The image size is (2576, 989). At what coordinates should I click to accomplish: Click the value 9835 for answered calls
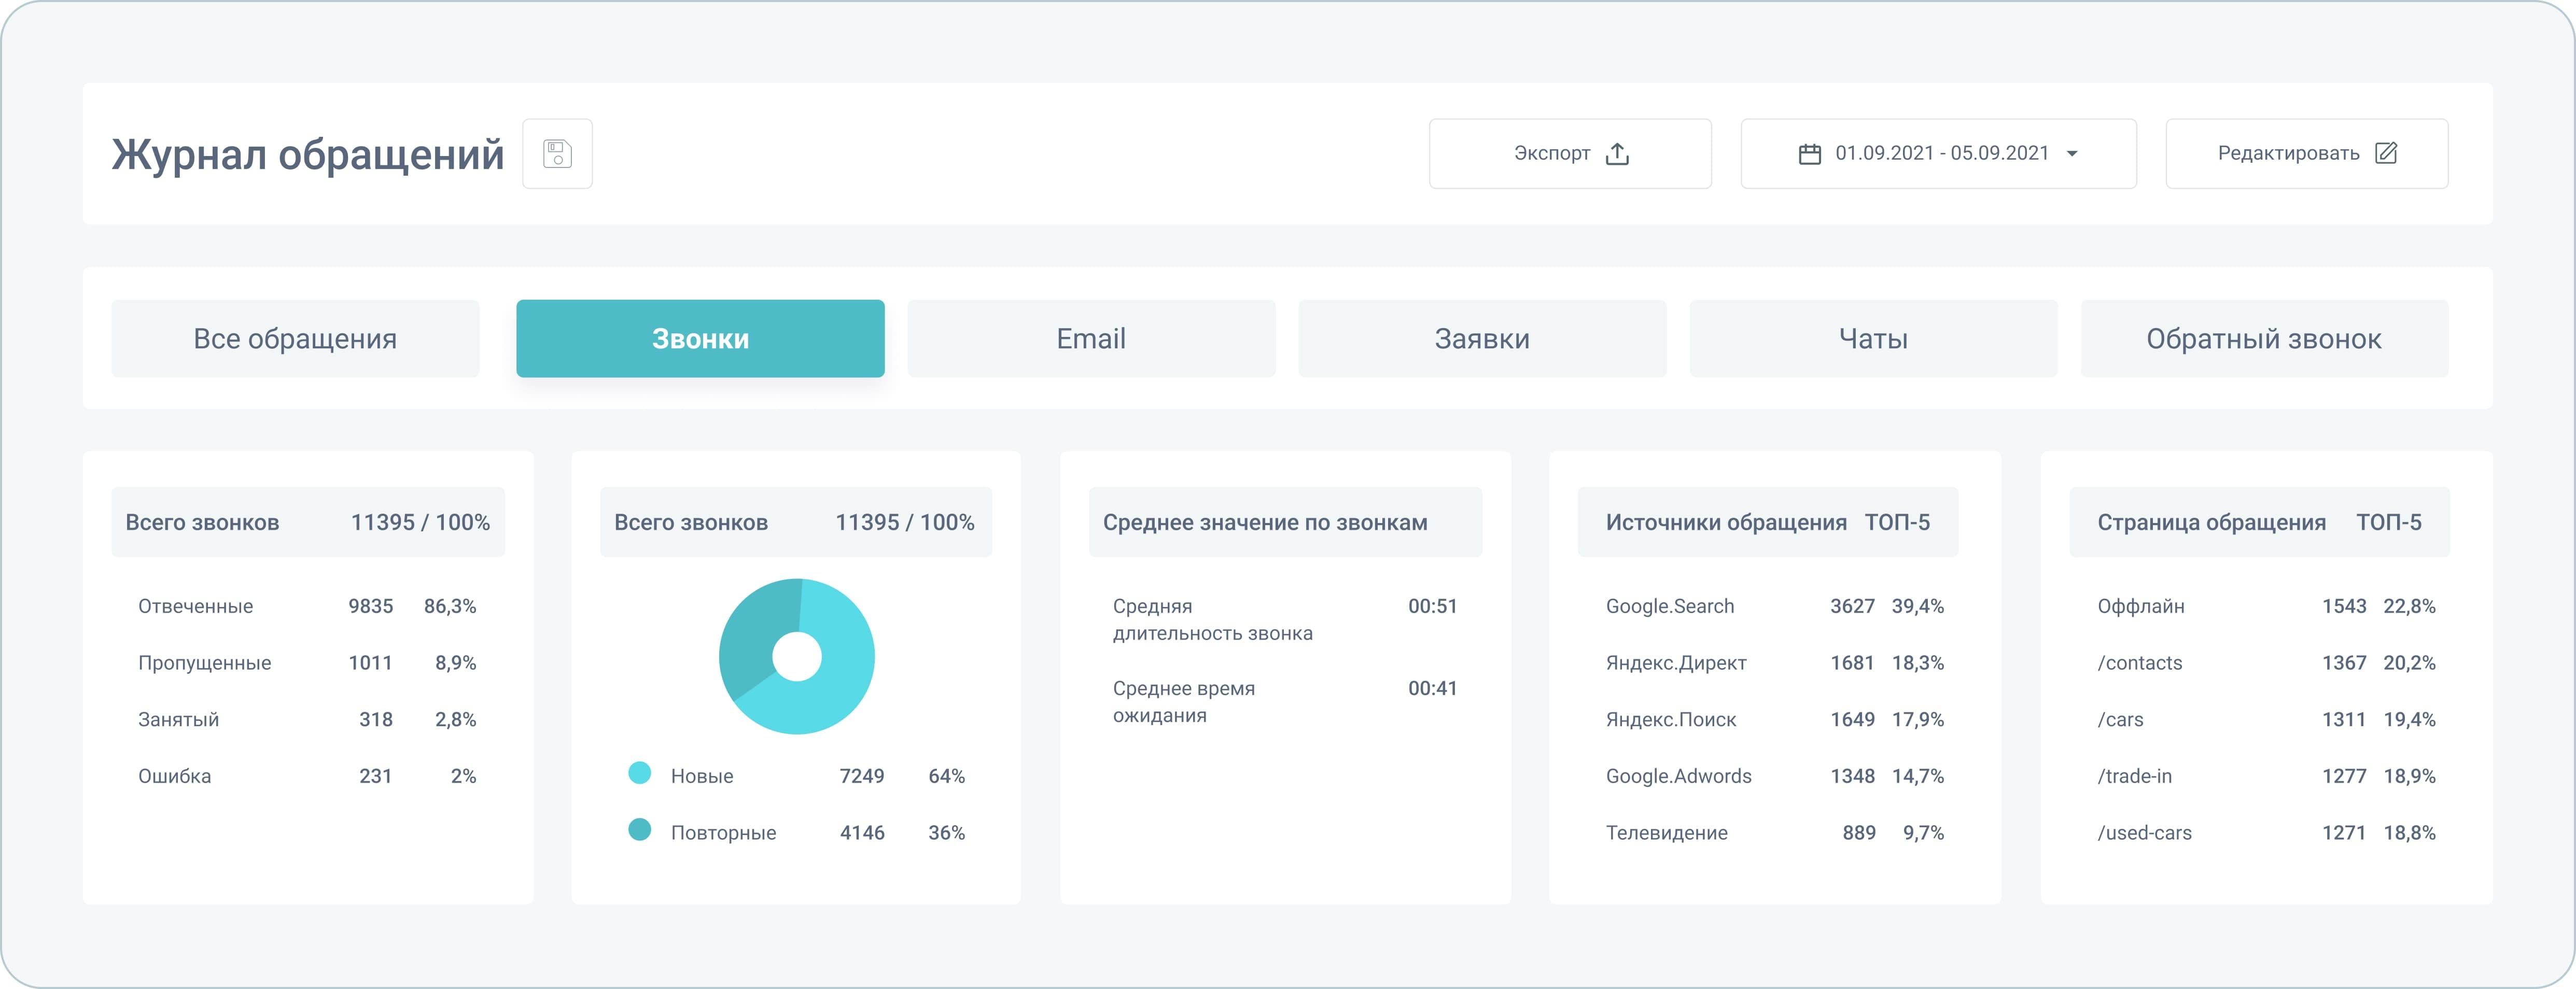click(x=370, y=606)
